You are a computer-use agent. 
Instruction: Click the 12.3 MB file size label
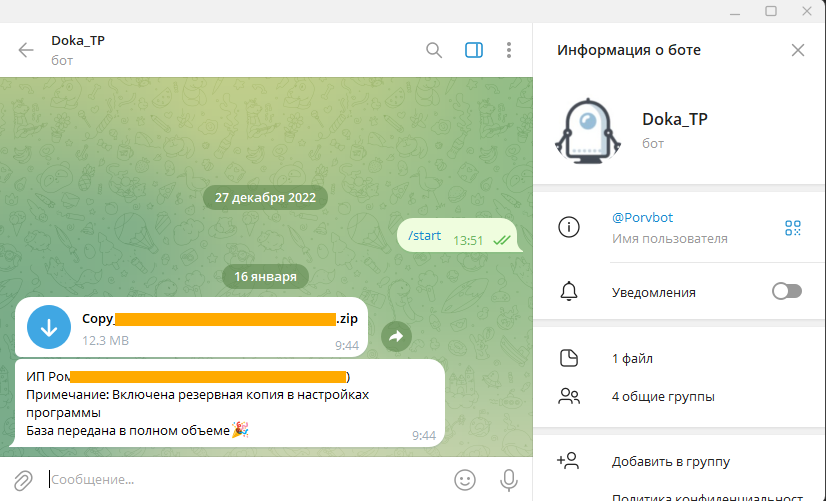[105, 340]
